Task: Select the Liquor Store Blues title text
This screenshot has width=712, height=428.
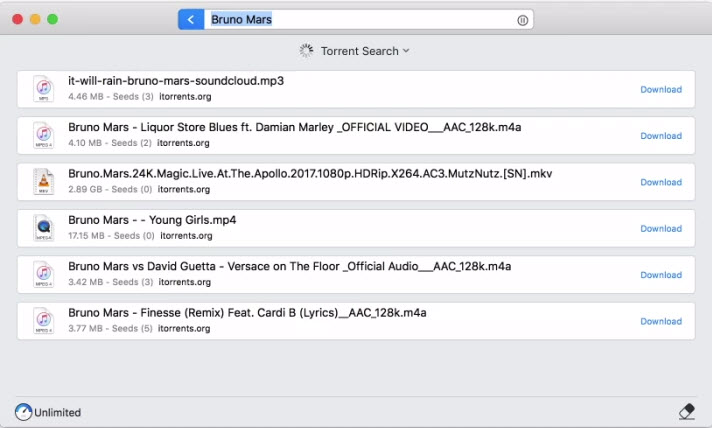Action: (295, 127)
